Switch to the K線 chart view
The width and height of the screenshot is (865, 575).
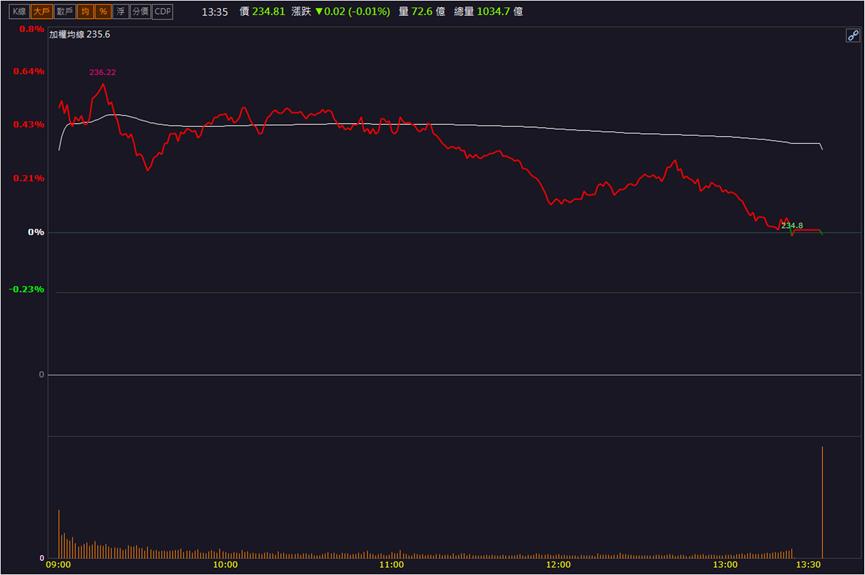click(19, 12)
